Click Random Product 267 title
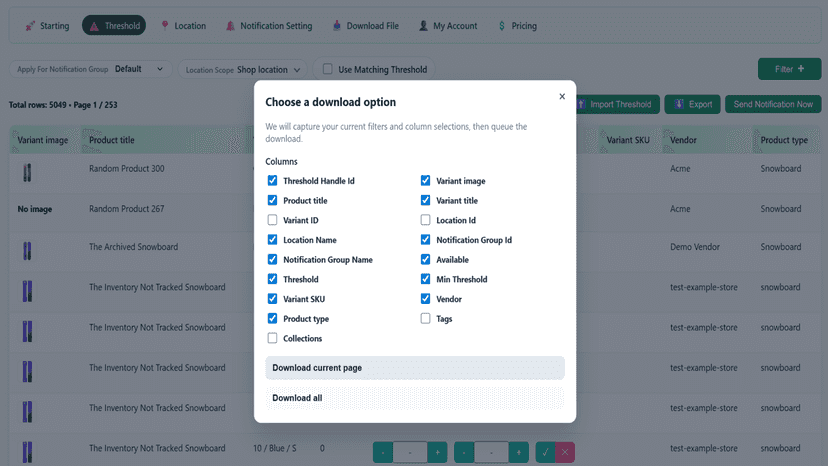Viewport: 828px width, 466px height. click(127, 209)
